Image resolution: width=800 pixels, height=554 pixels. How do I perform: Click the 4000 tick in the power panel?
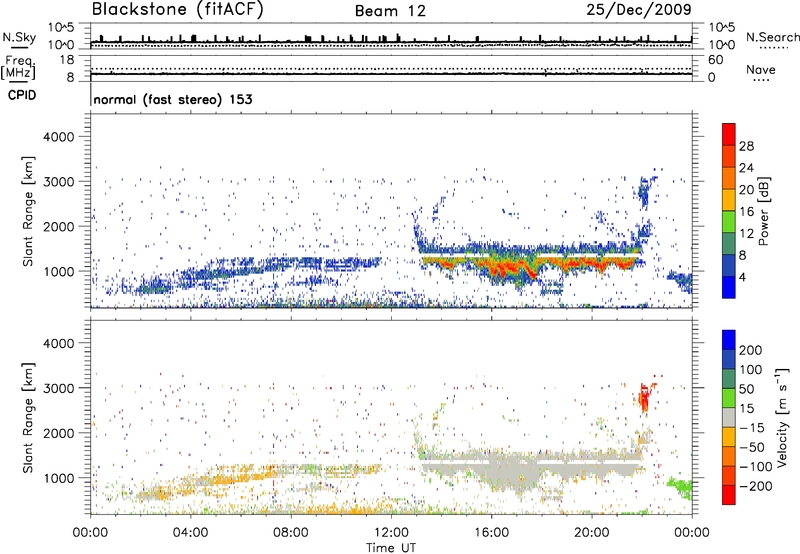pos(58,137)
